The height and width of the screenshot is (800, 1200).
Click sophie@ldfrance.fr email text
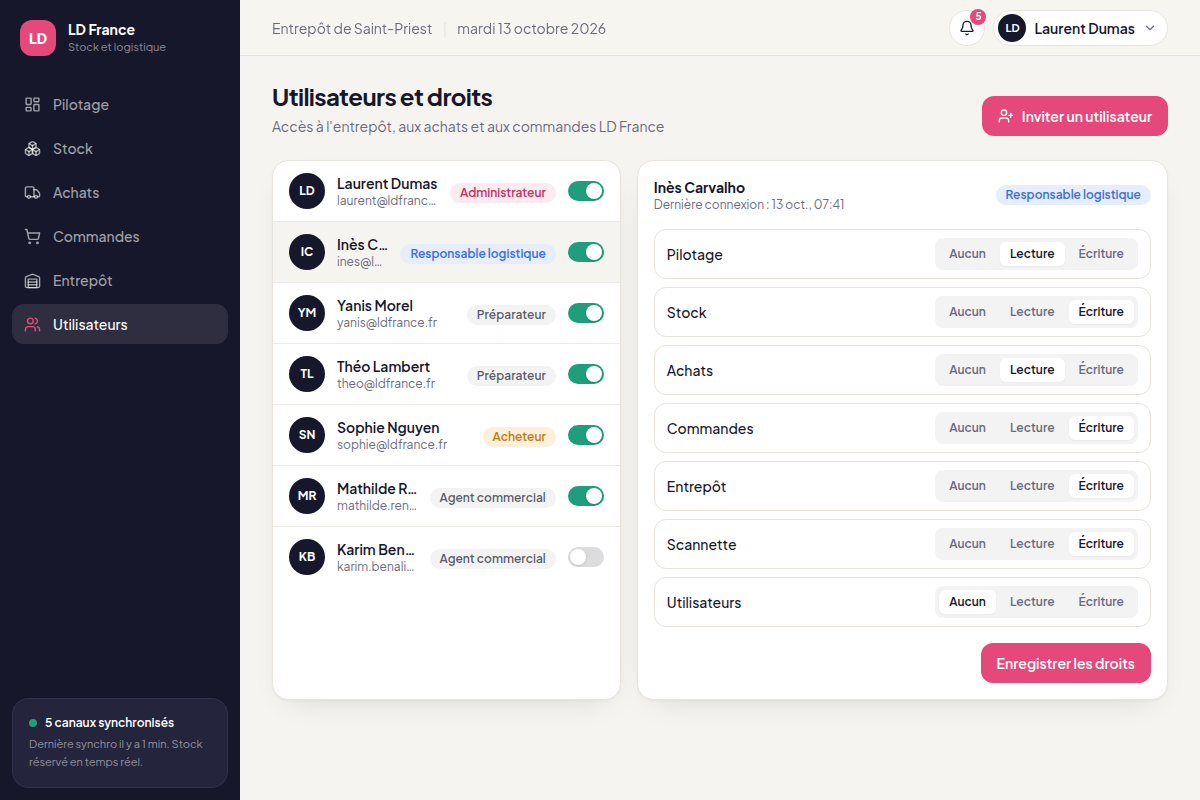tap(392, 444)
